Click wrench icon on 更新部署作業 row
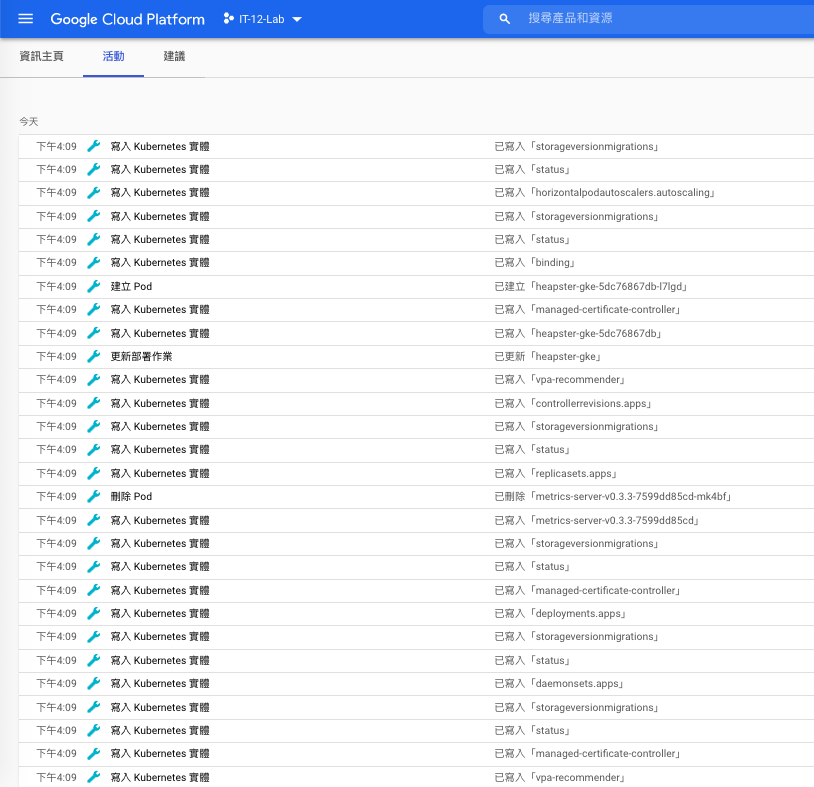814x787 pixels. [x=94, y=357]
